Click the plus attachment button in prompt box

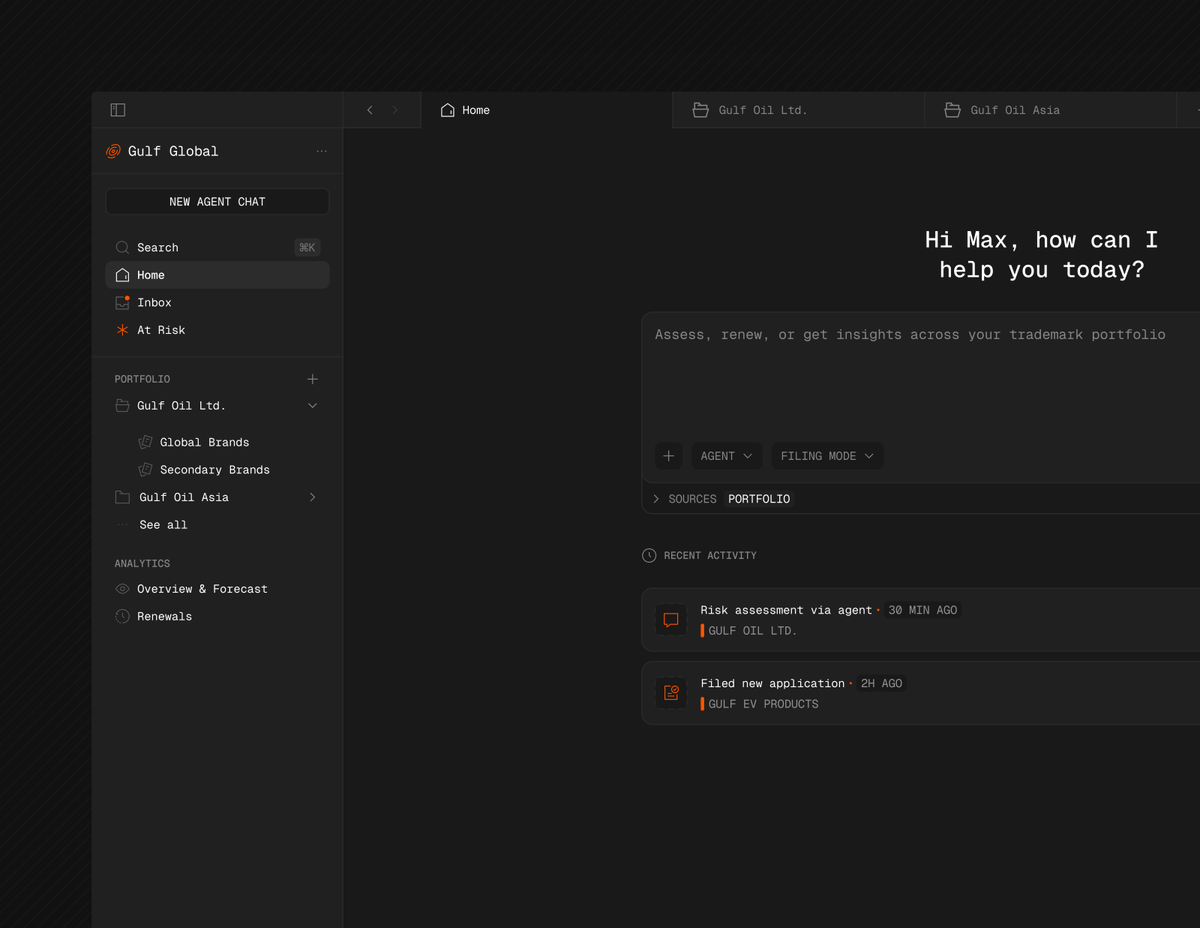(669, 456)
